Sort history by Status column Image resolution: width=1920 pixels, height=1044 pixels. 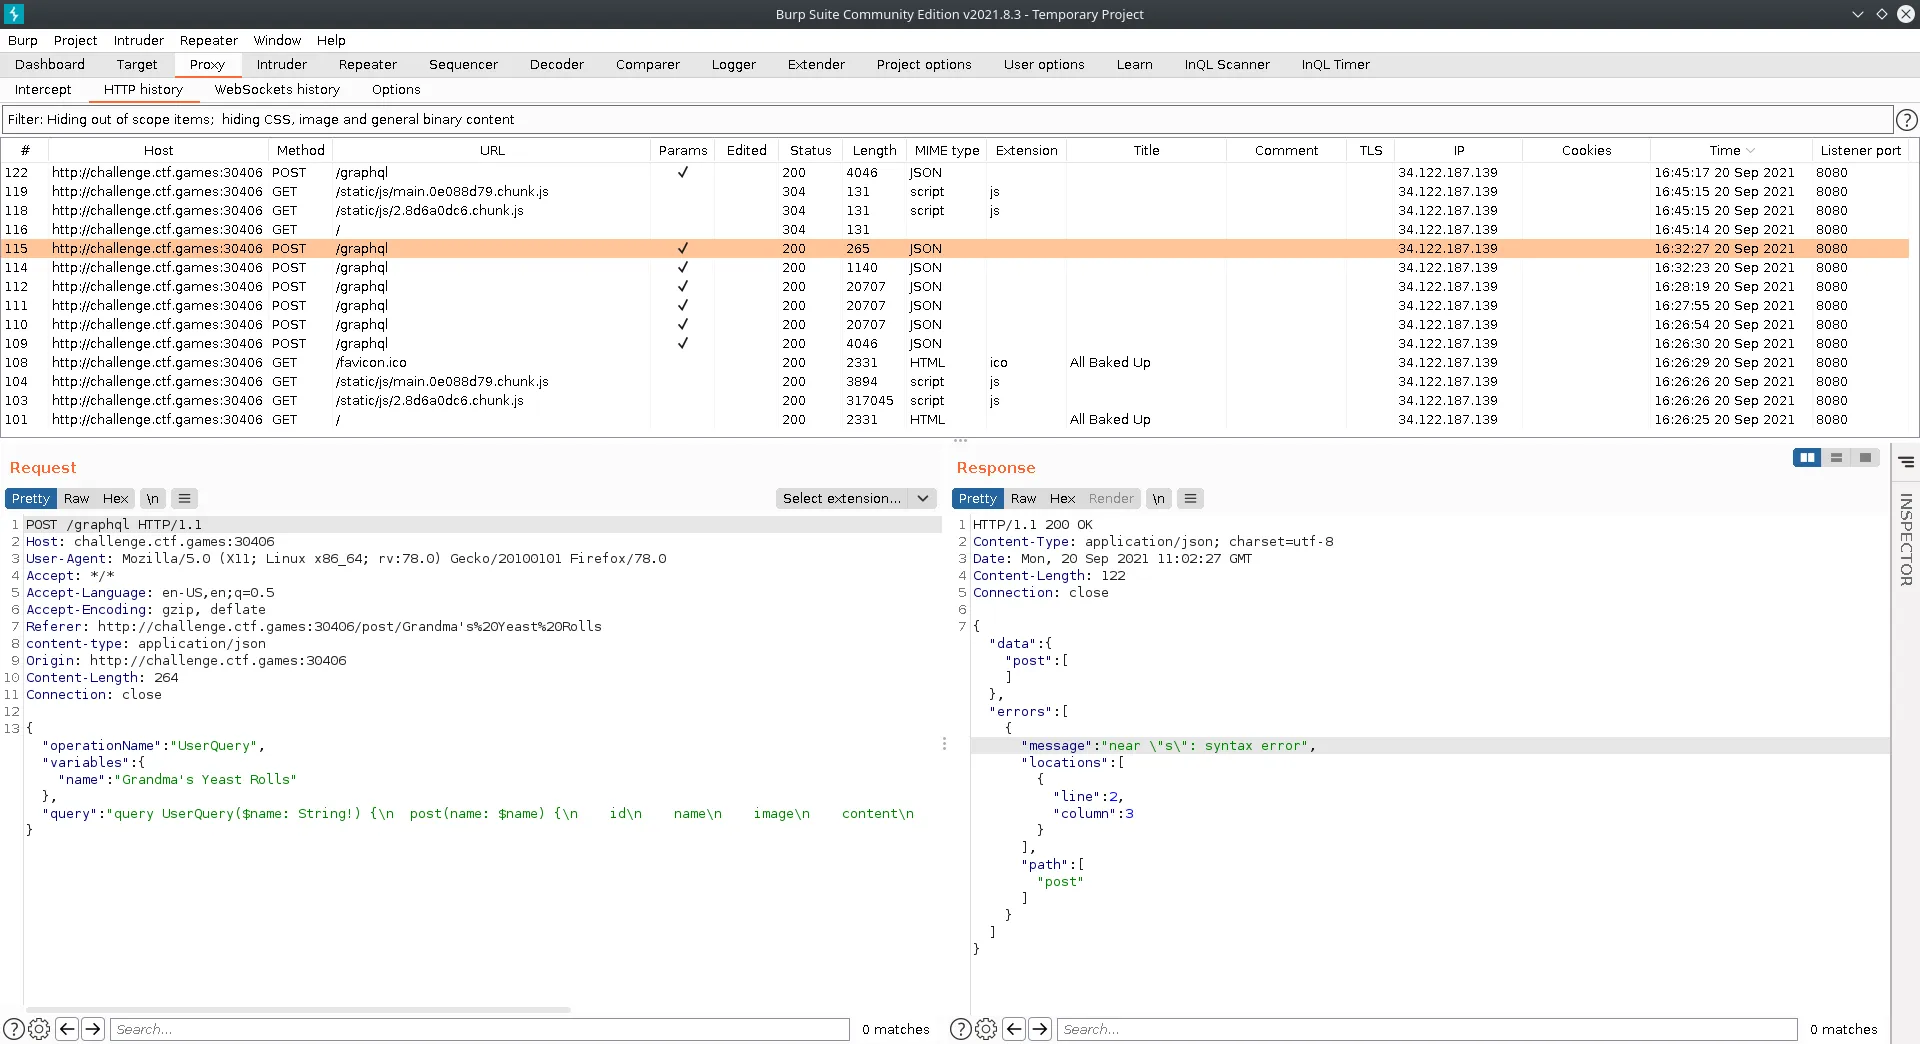click(810, 151)
